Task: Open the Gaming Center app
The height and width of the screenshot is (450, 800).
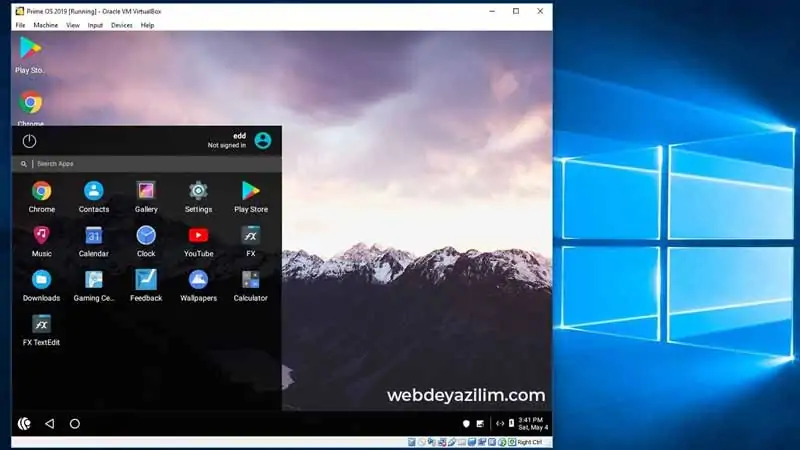Action: click(94, 285)
